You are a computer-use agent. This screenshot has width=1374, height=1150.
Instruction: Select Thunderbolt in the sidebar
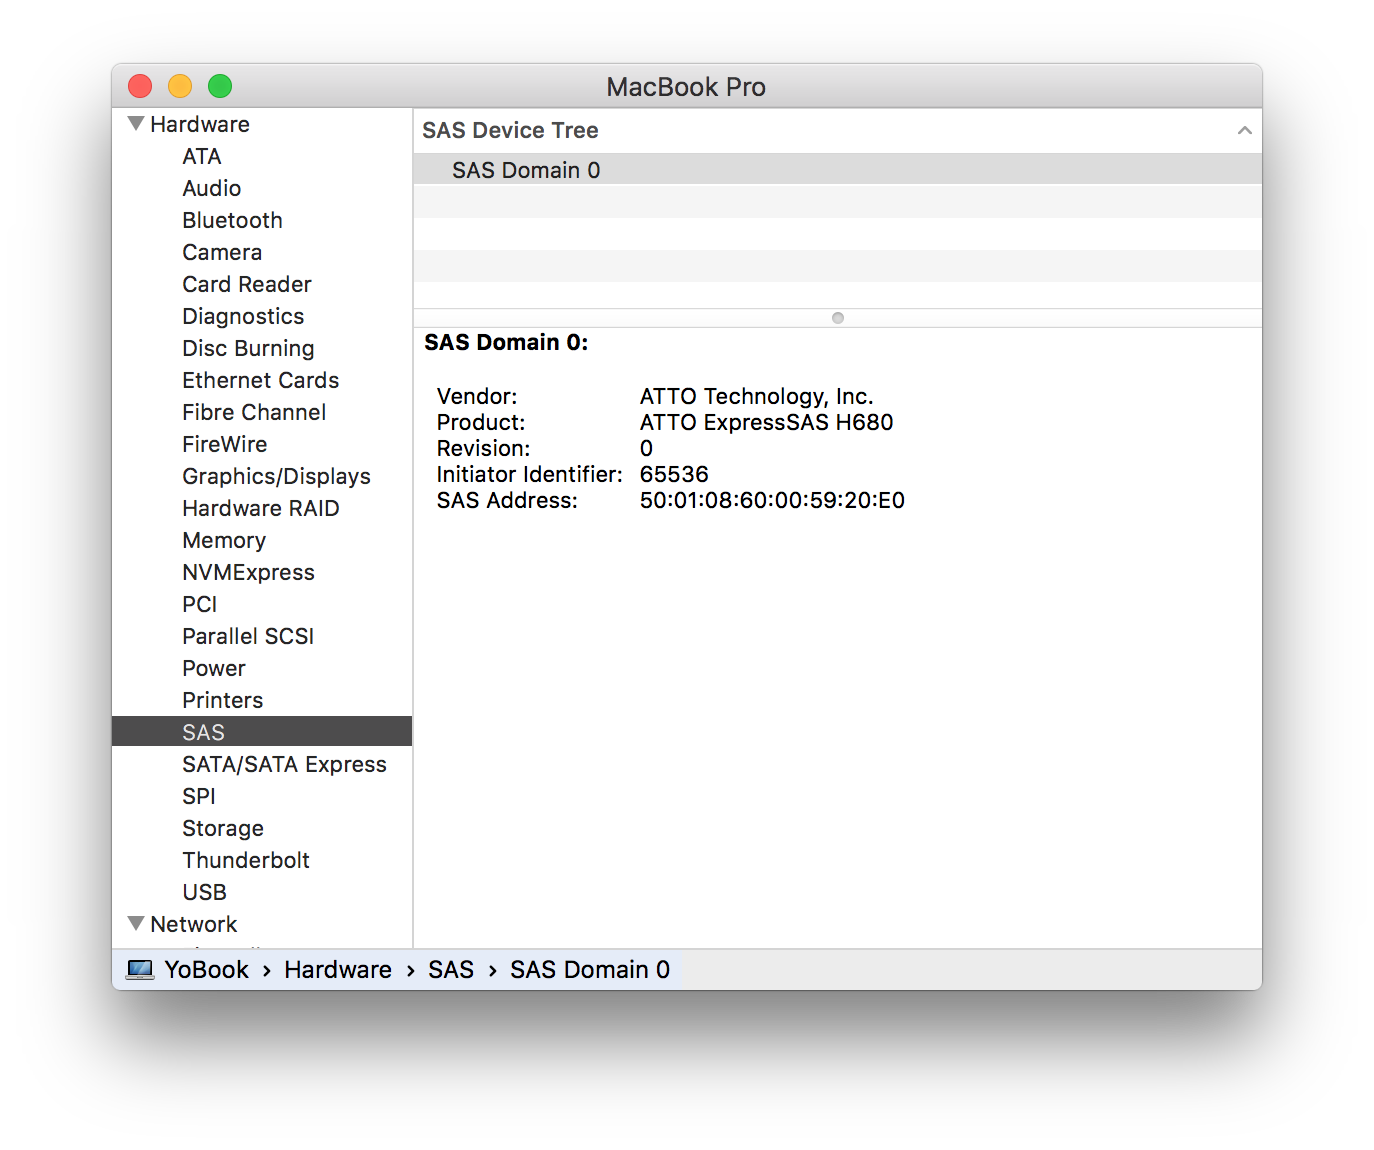click(246, 861)
